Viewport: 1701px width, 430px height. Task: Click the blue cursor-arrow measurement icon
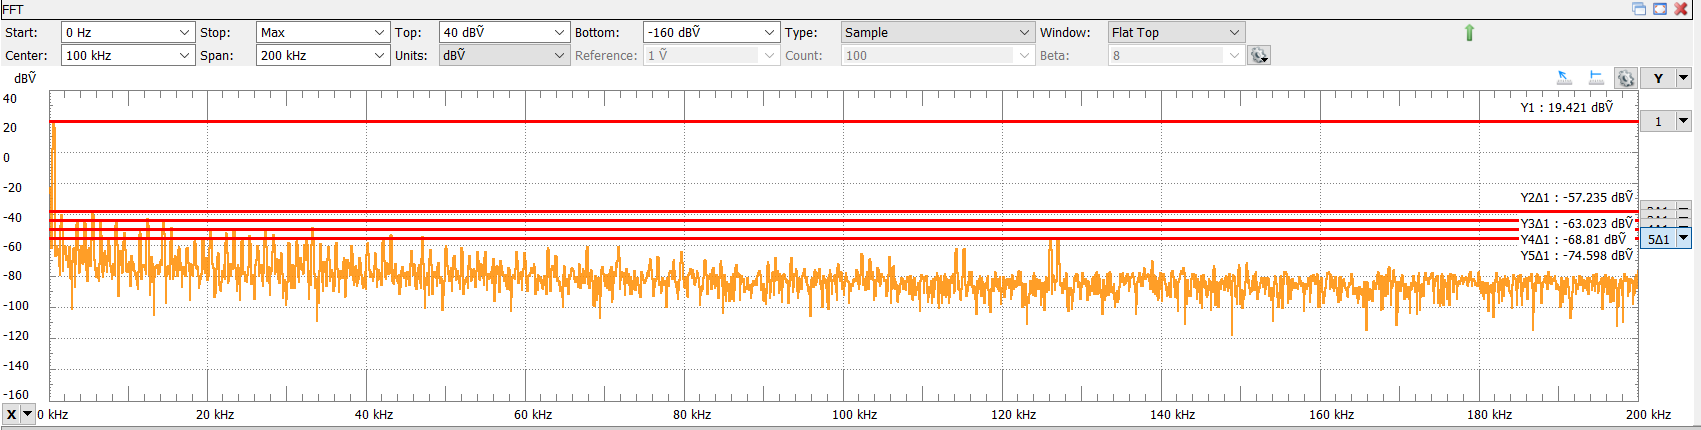1565,78
